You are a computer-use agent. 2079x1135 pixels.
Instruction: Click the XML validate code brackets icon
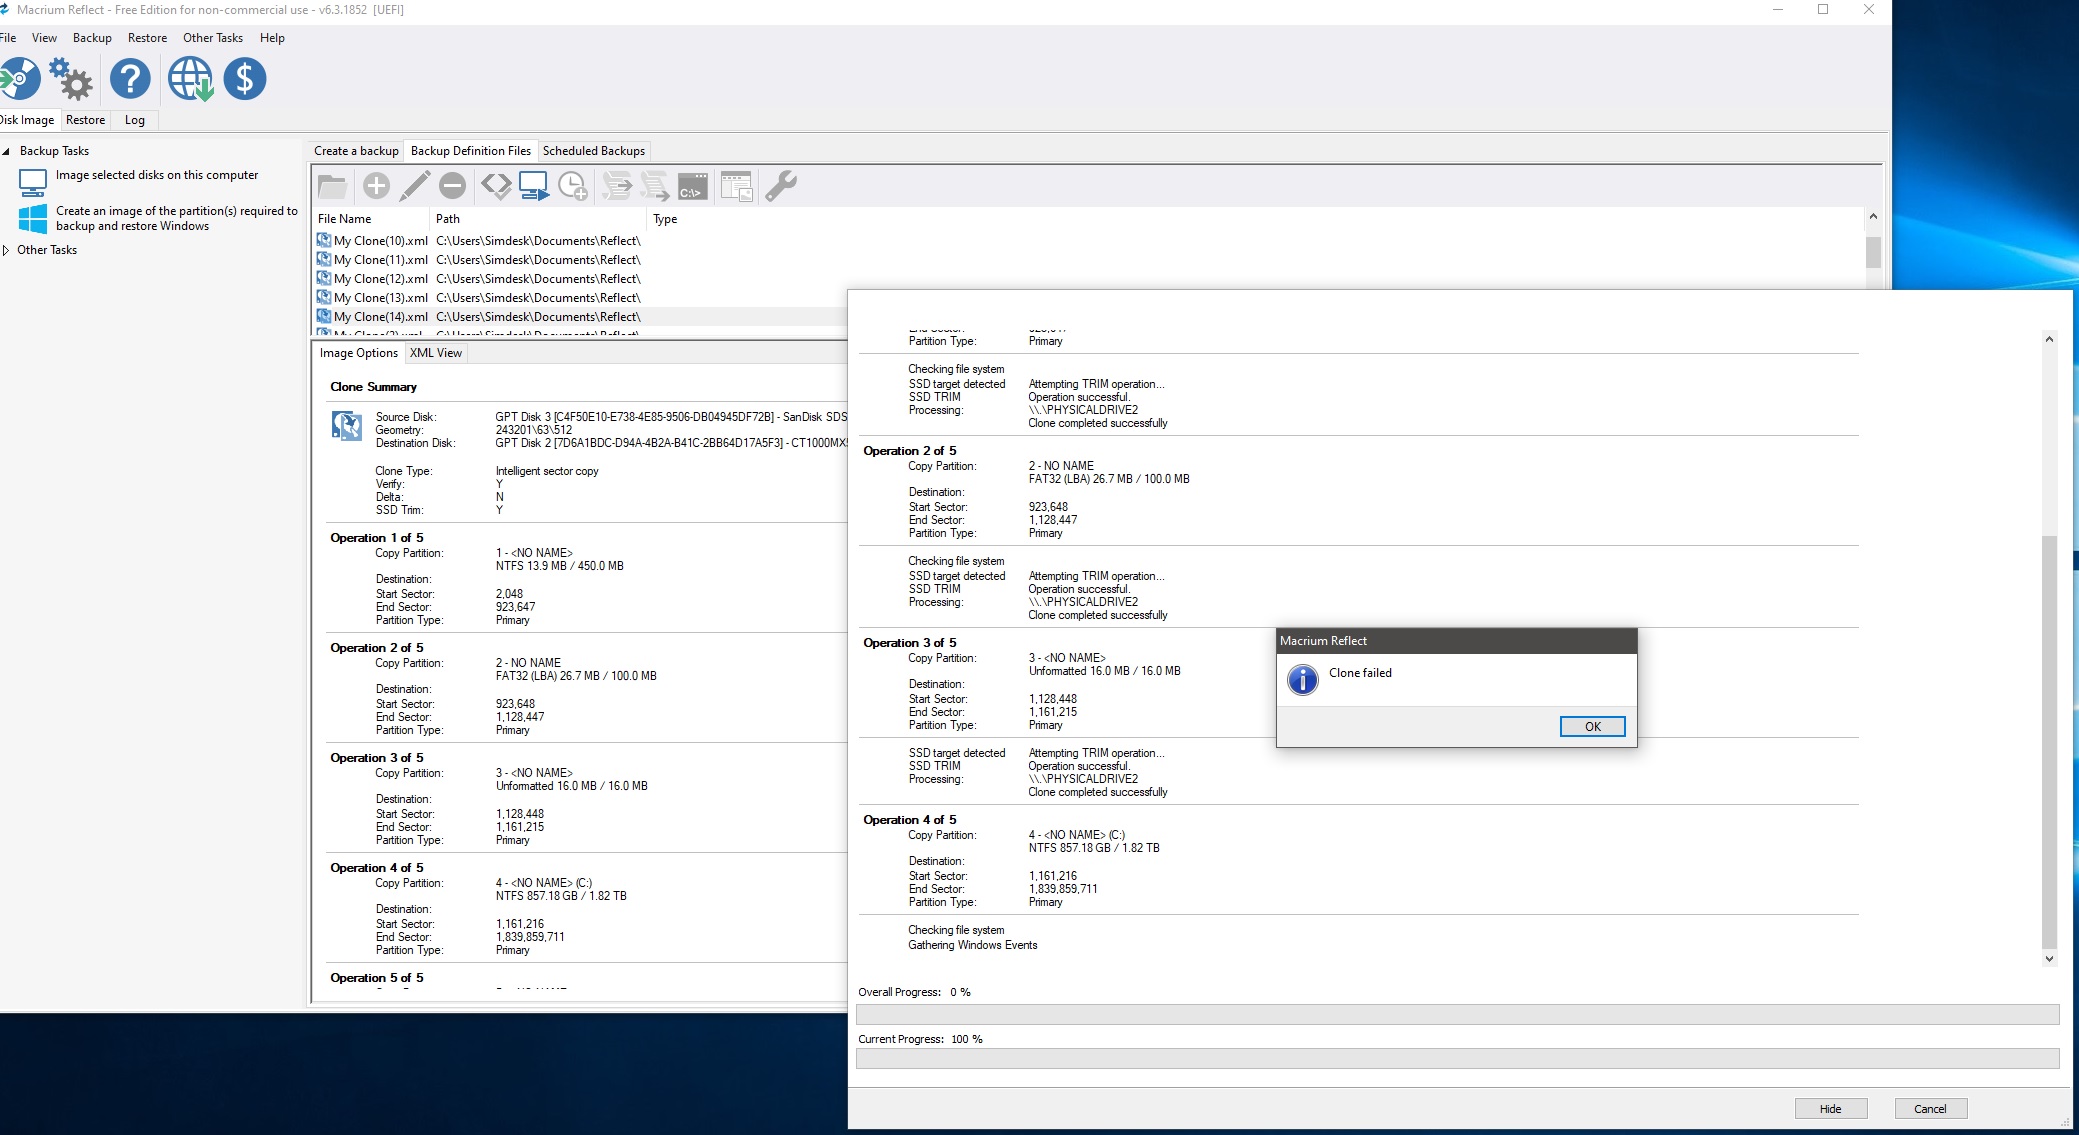pos(496,186)
